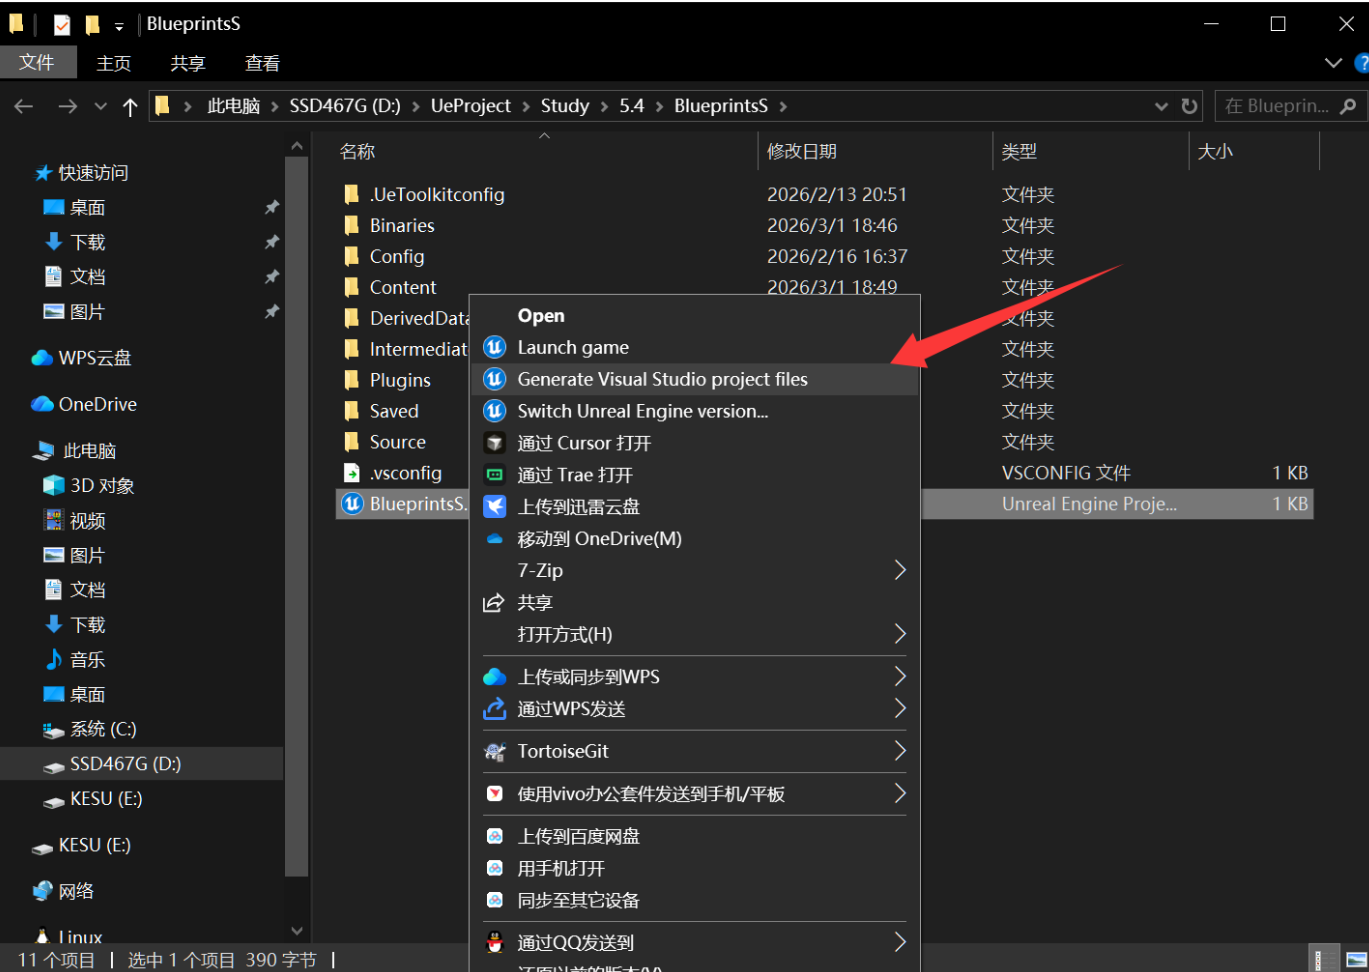
Task: Expand the 7-Zip submenu
Action: click(695, 571)
